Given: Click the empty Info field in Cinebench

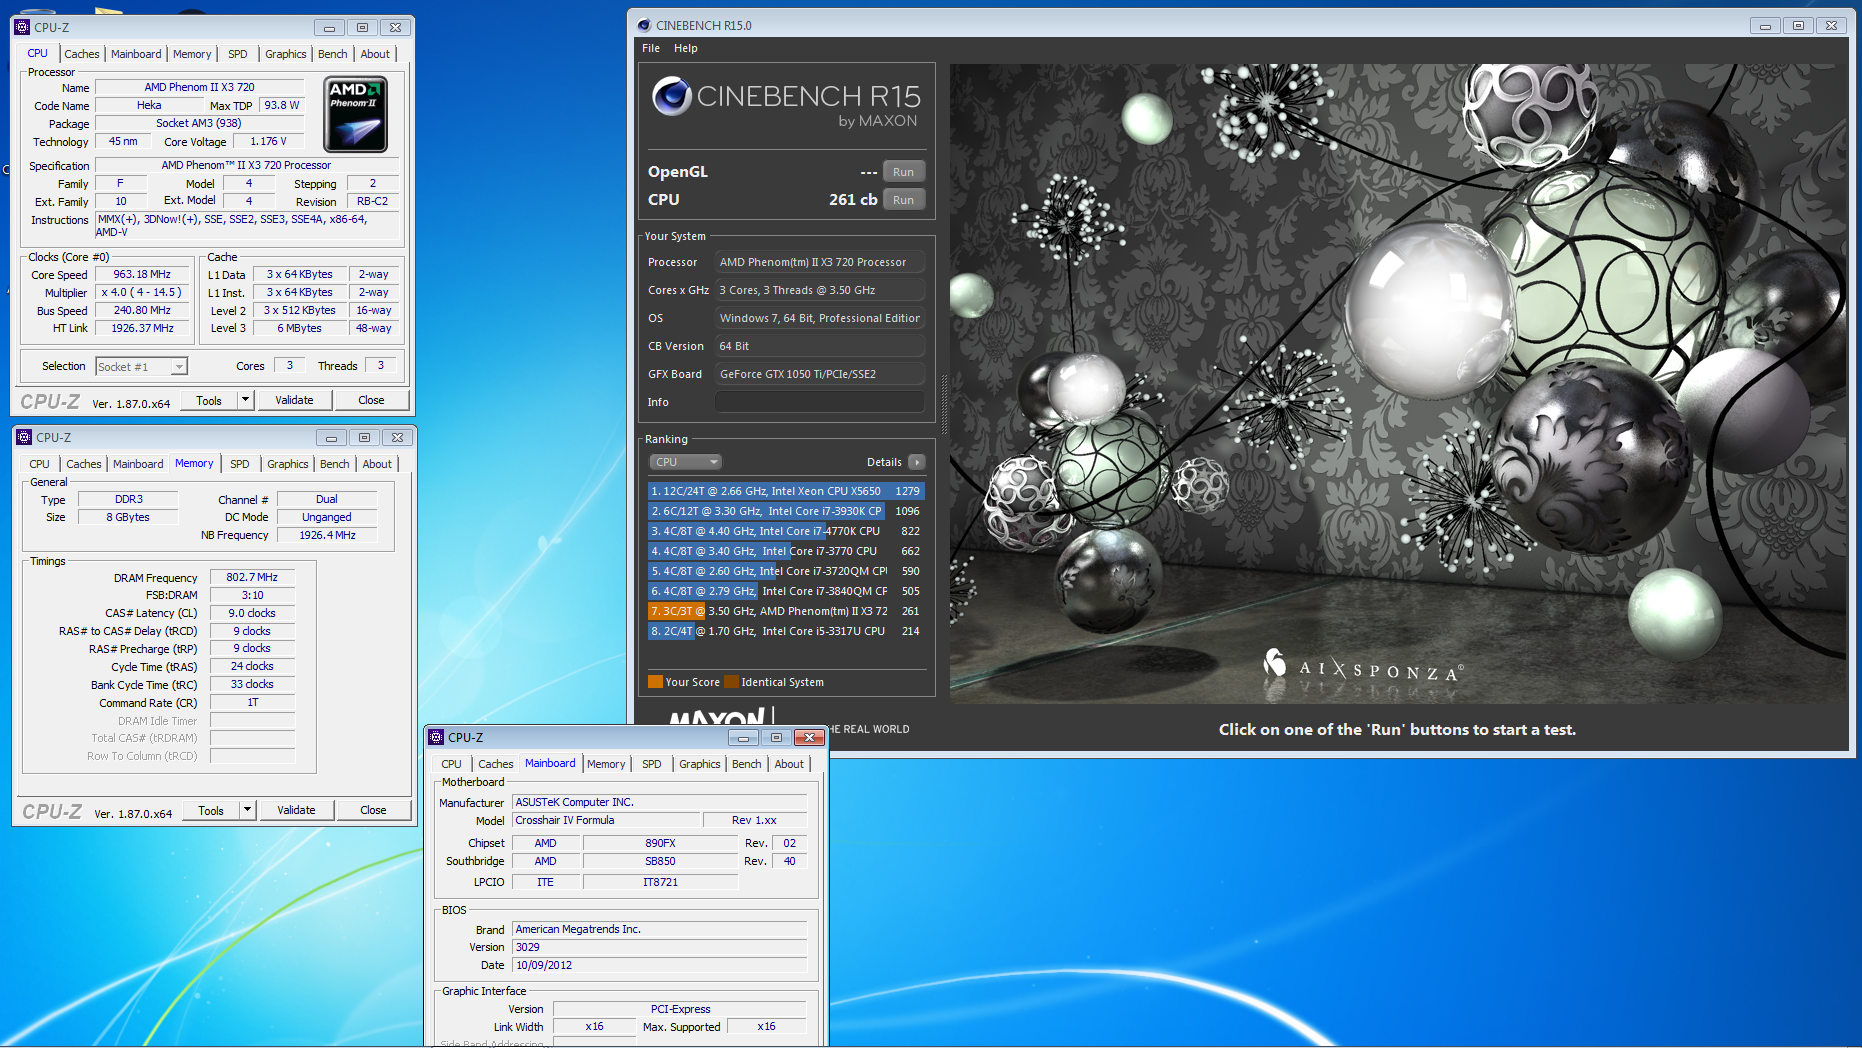Looking at the screenshot, I should point(819,402).
